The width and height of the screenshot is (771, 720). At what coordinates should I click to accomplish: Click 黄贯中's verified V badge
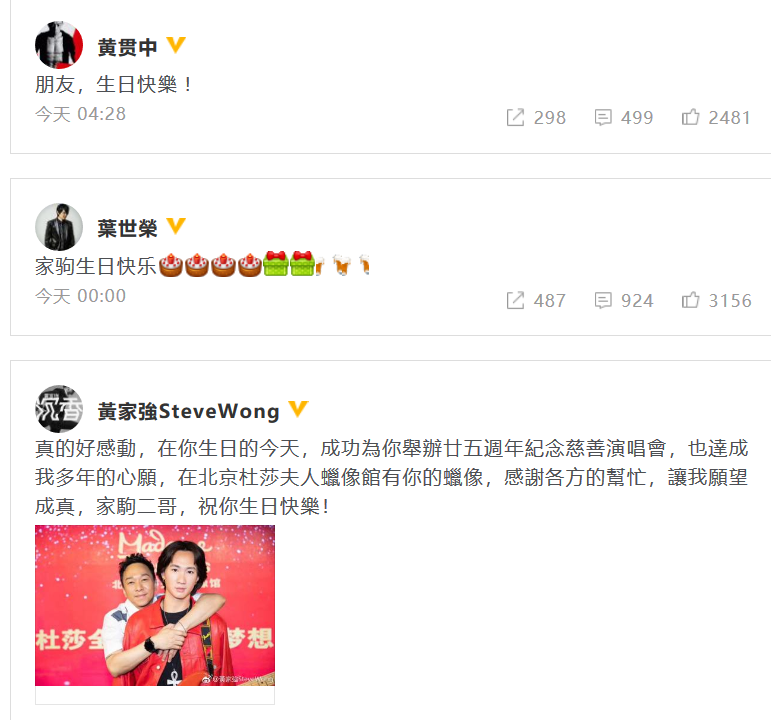[x=176, y=45]
